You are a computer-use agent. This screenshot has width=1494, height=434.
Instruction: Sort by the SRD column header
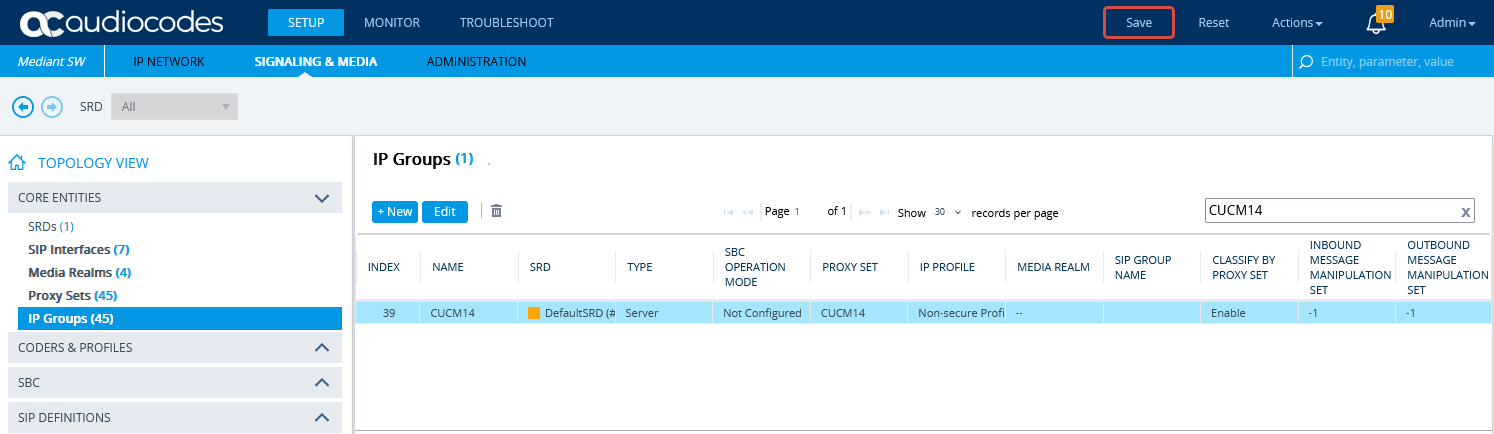pos(541,268)
